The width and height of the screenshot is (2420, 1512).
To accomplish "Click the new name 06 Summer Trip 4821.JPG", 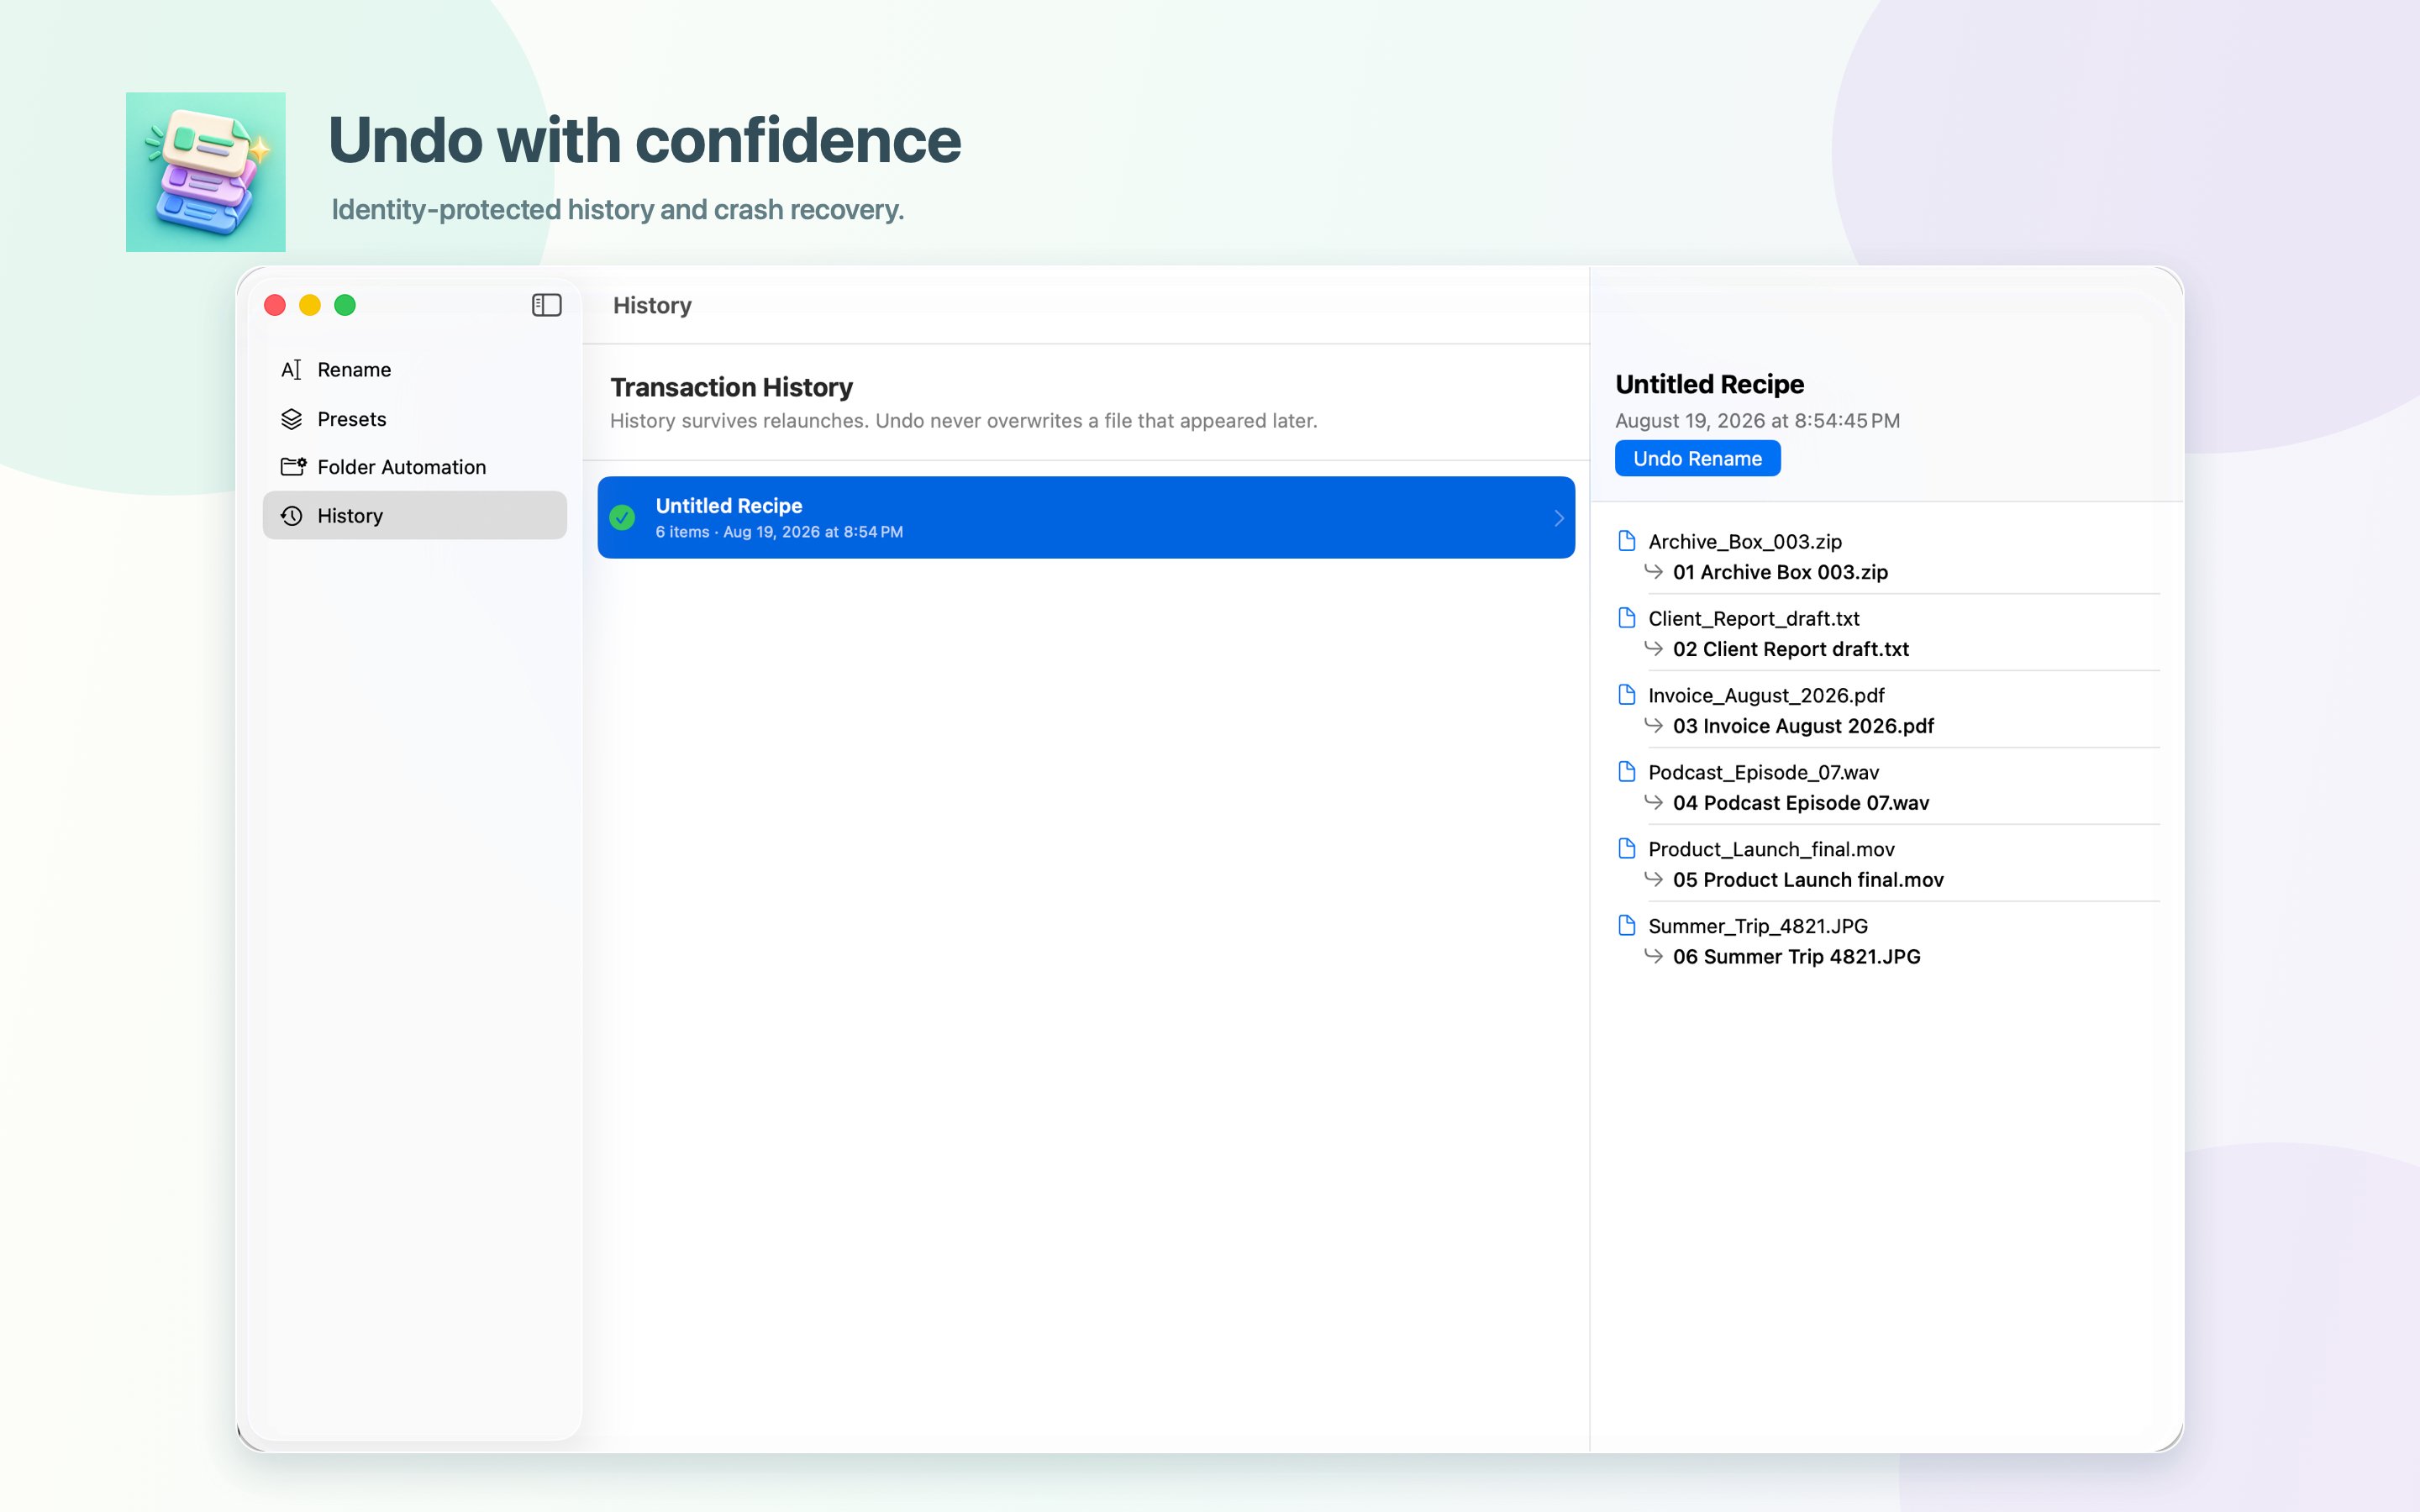I will point(1796,957).
